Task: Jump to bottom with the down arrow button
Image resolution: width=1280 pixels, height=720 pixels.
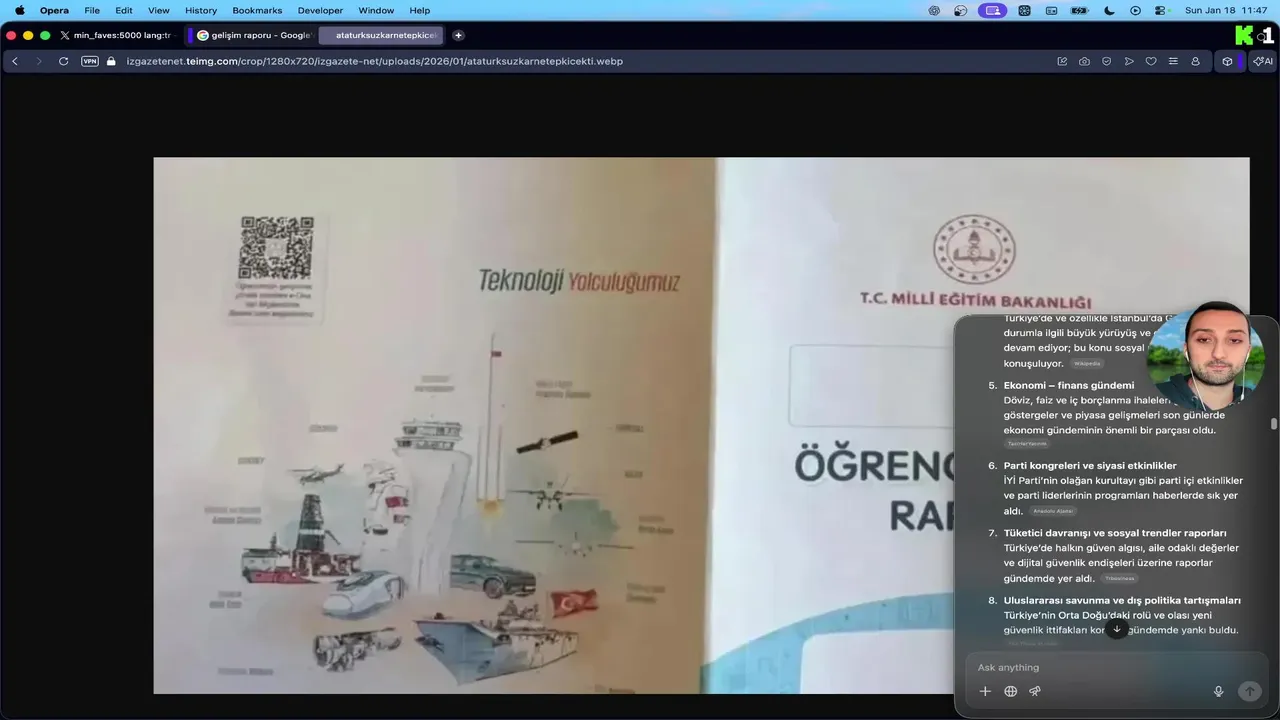Action: (x=1117, y=629)
